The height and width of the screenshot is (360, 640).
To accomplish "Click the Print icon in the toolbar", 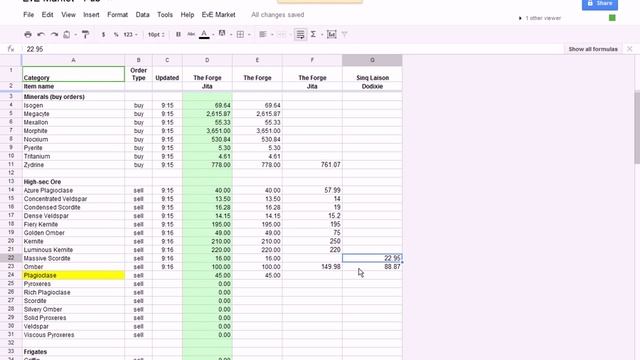I will [x=28, y=35].
